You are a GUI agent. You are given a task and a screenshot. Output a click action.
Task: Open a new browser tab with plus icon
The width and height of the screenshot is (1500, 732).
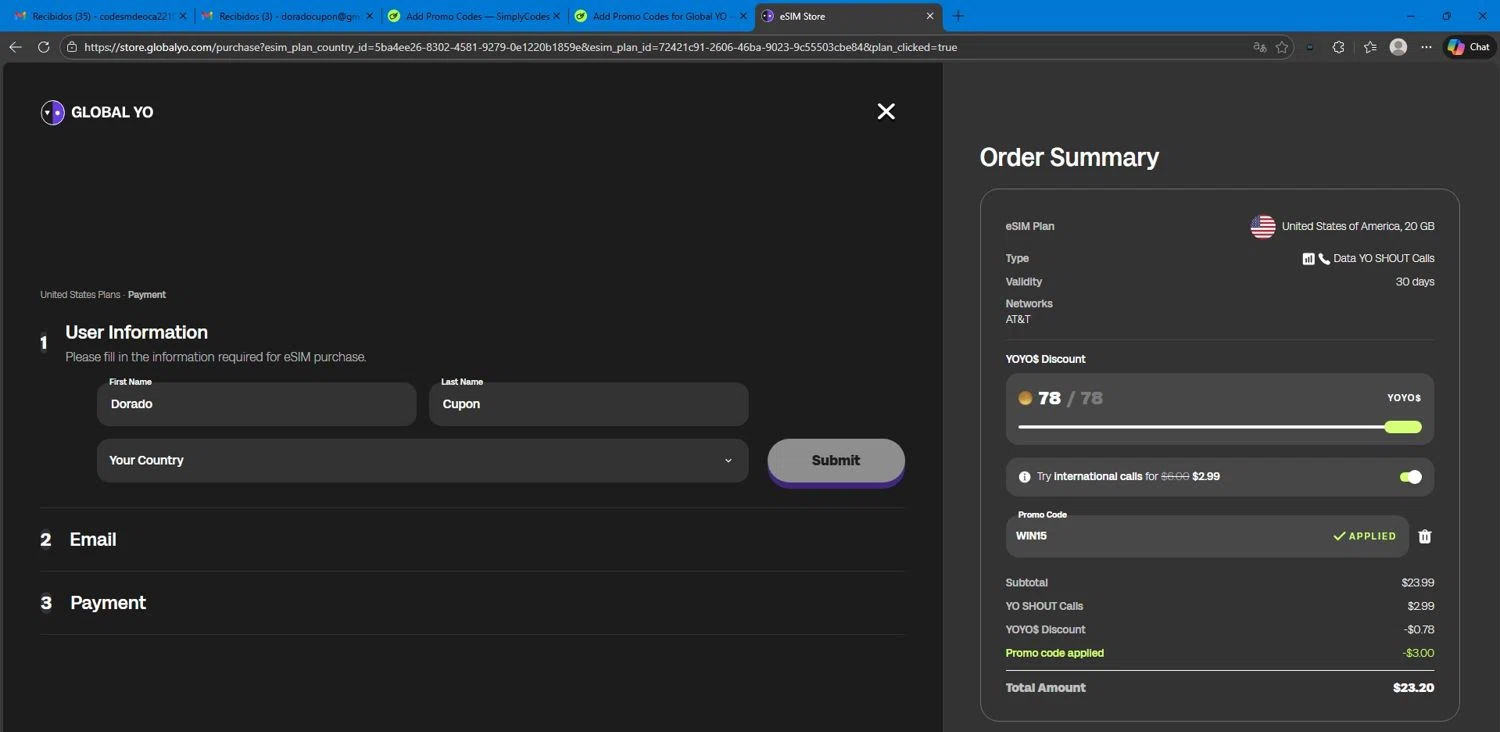pyautogui.click(x=958, y=16)
